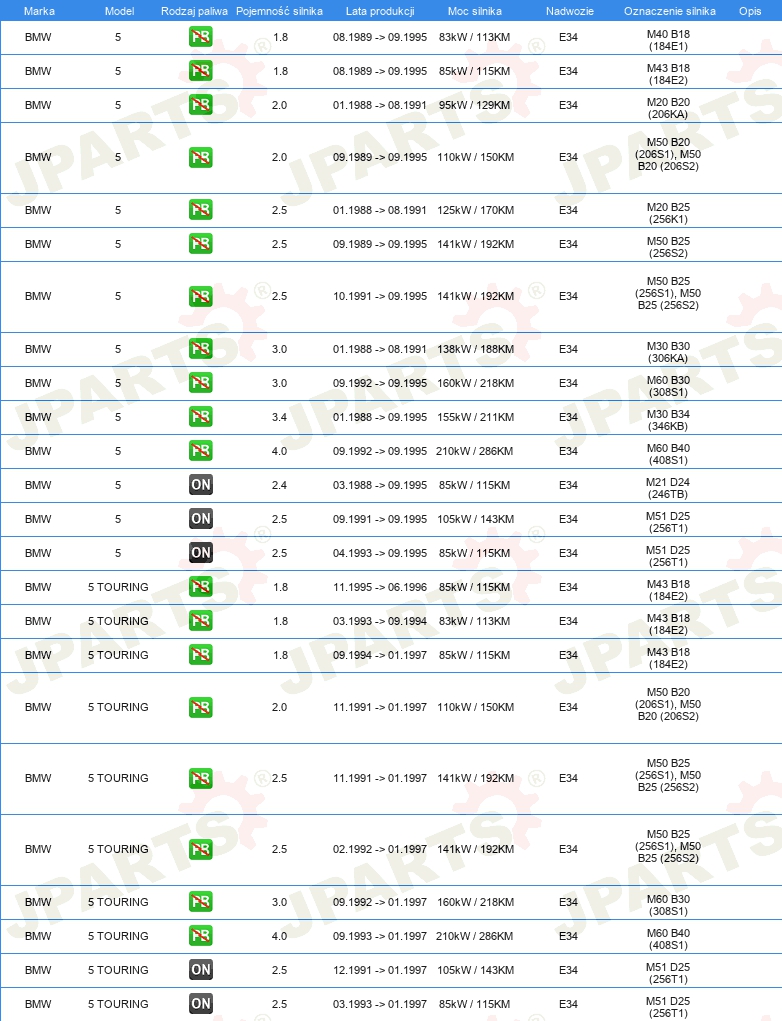
Task: Select the Moc silnika column header
Action: [x=475, y=11]
